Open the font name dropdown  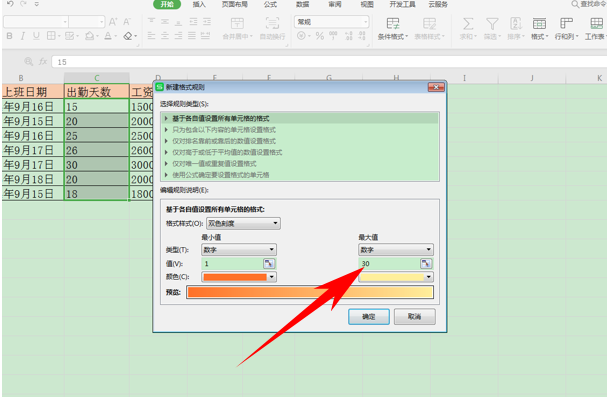pyautogui.click(x=65, y=22)
